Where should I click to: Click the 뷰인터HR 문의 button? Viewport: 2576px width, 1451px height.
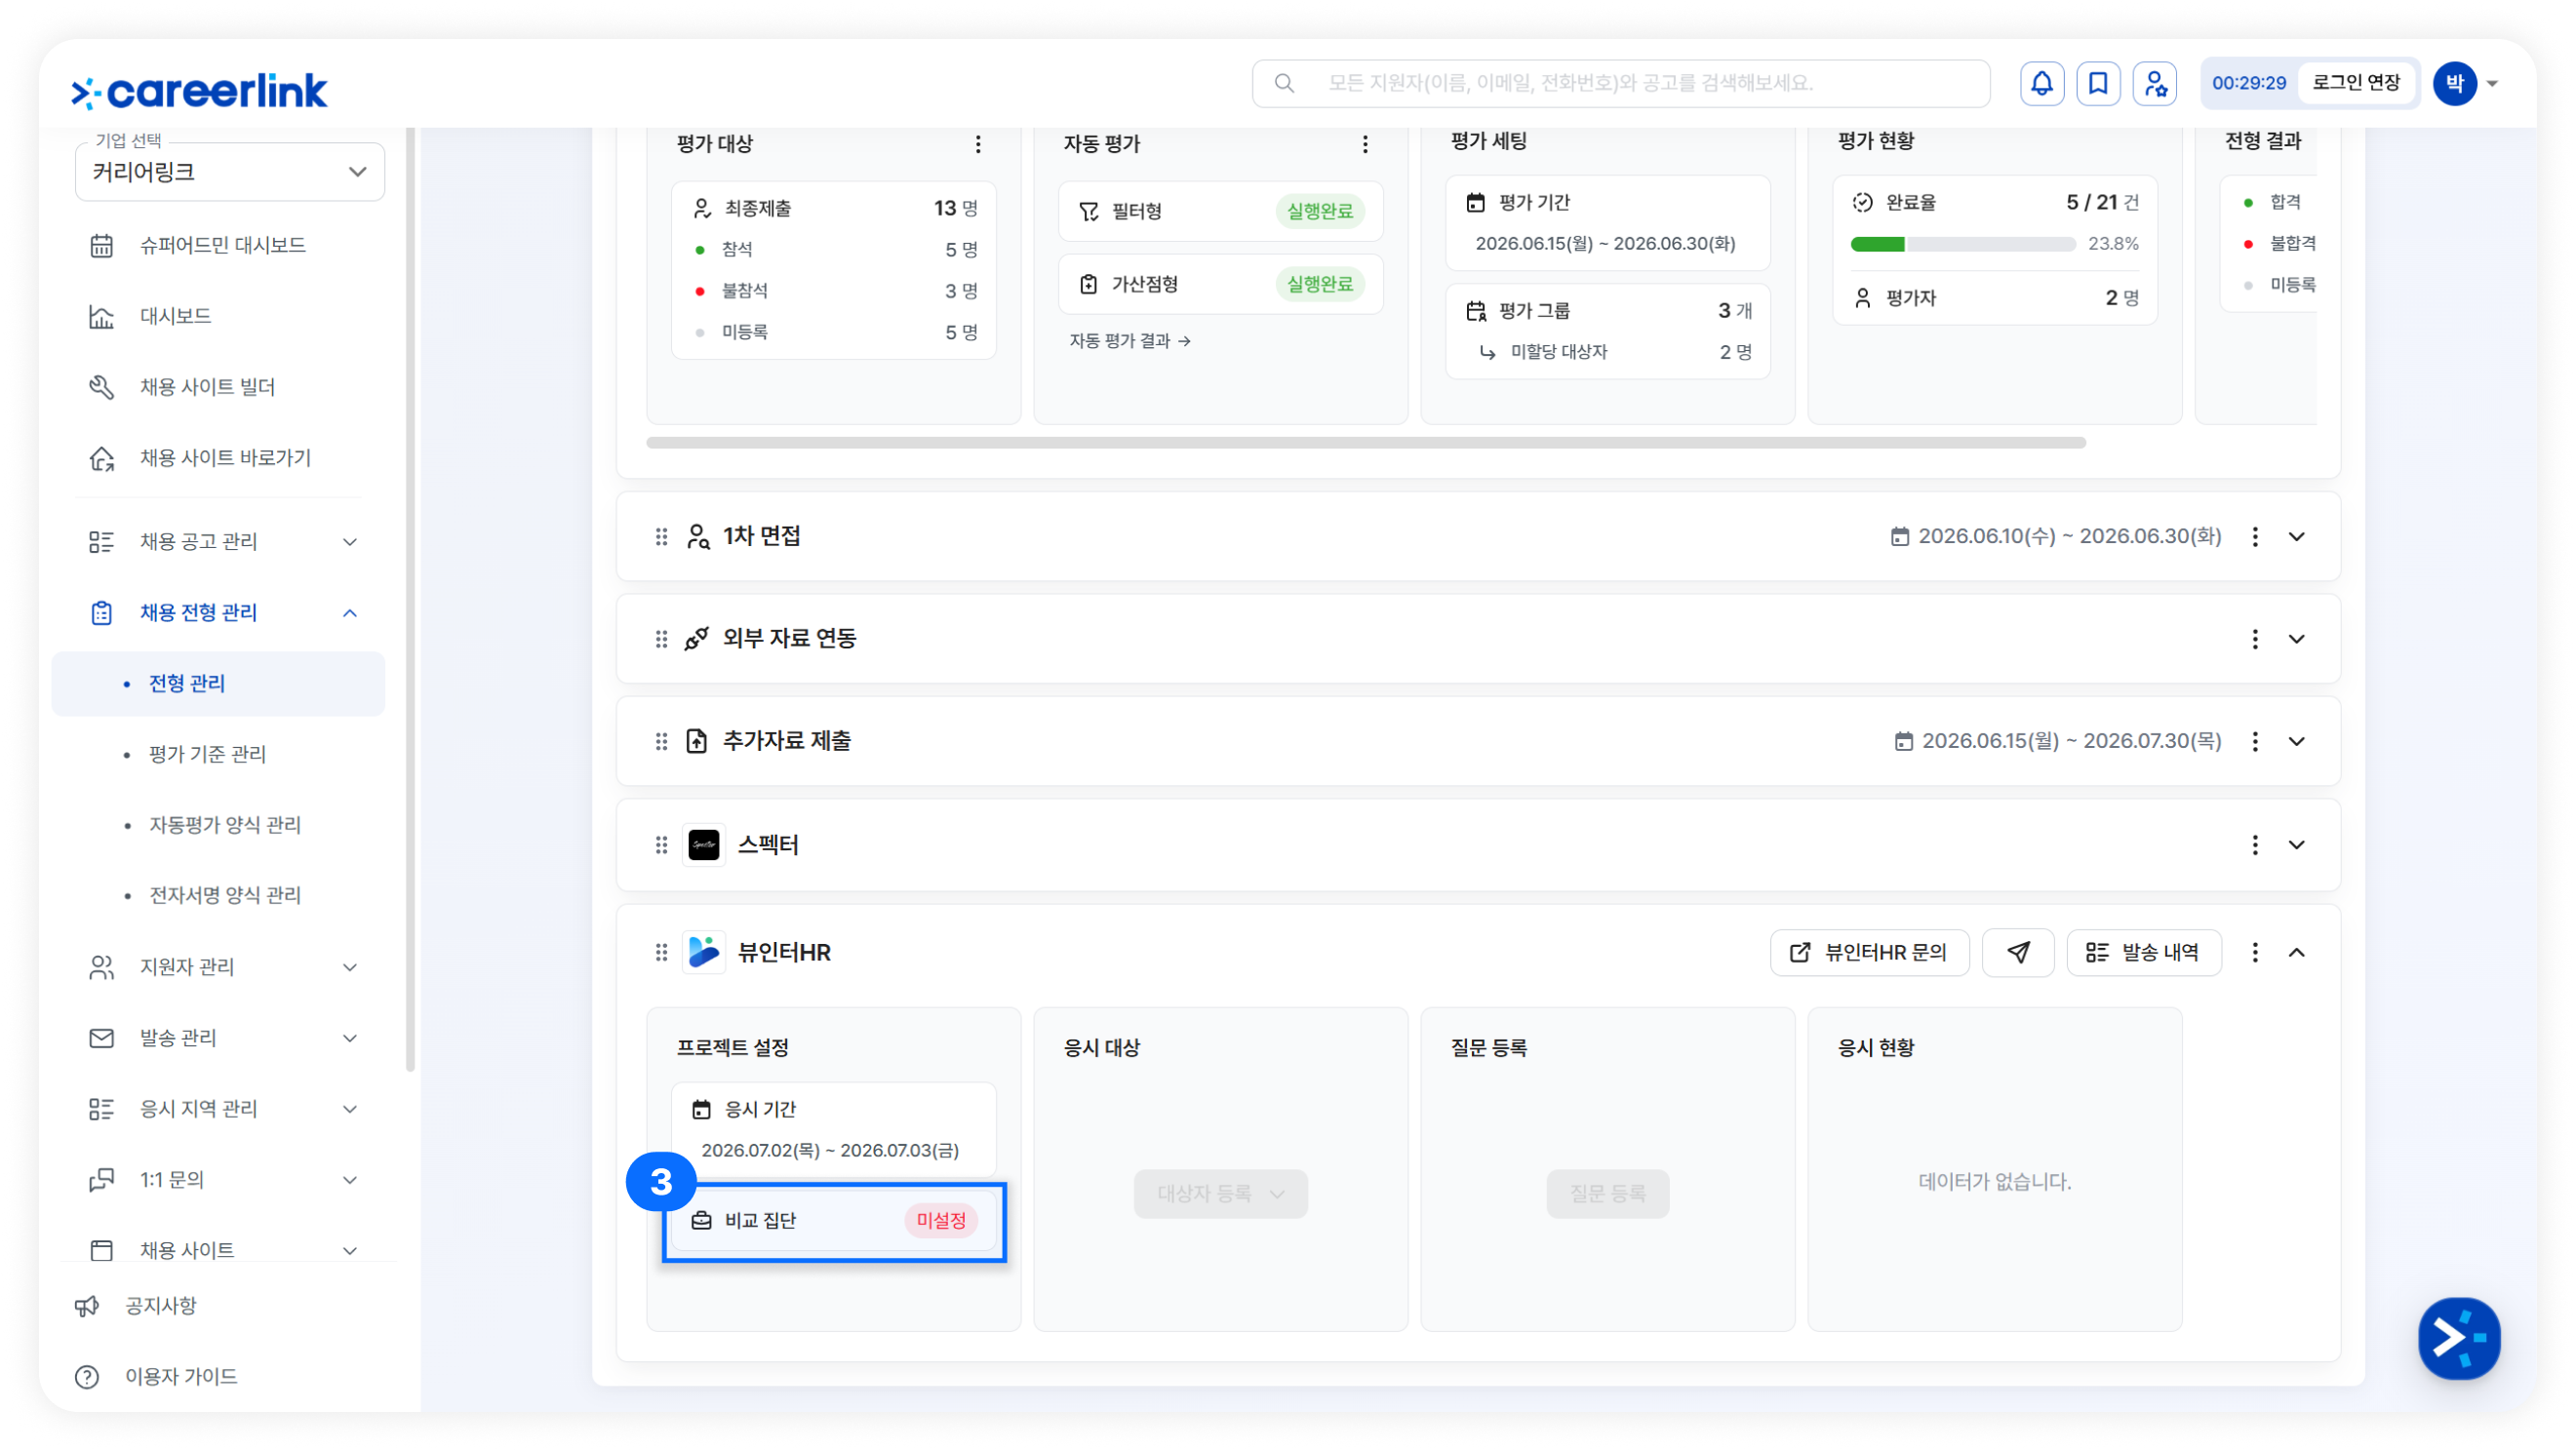1869,952
